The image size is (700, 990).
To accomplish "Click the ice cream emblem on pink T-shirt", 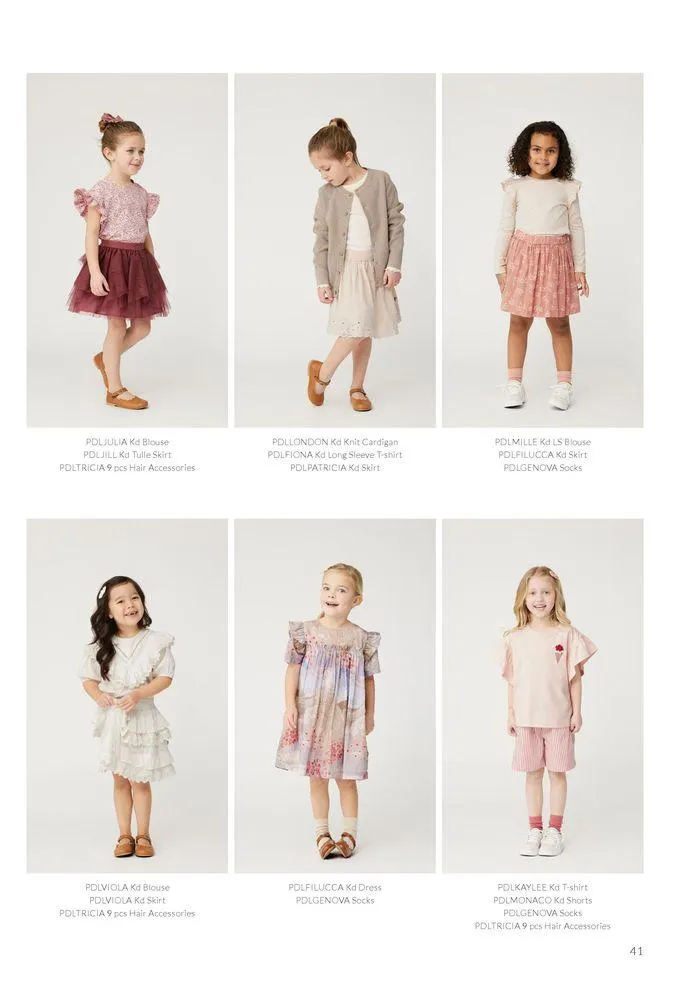I will (x=559, y=653).
